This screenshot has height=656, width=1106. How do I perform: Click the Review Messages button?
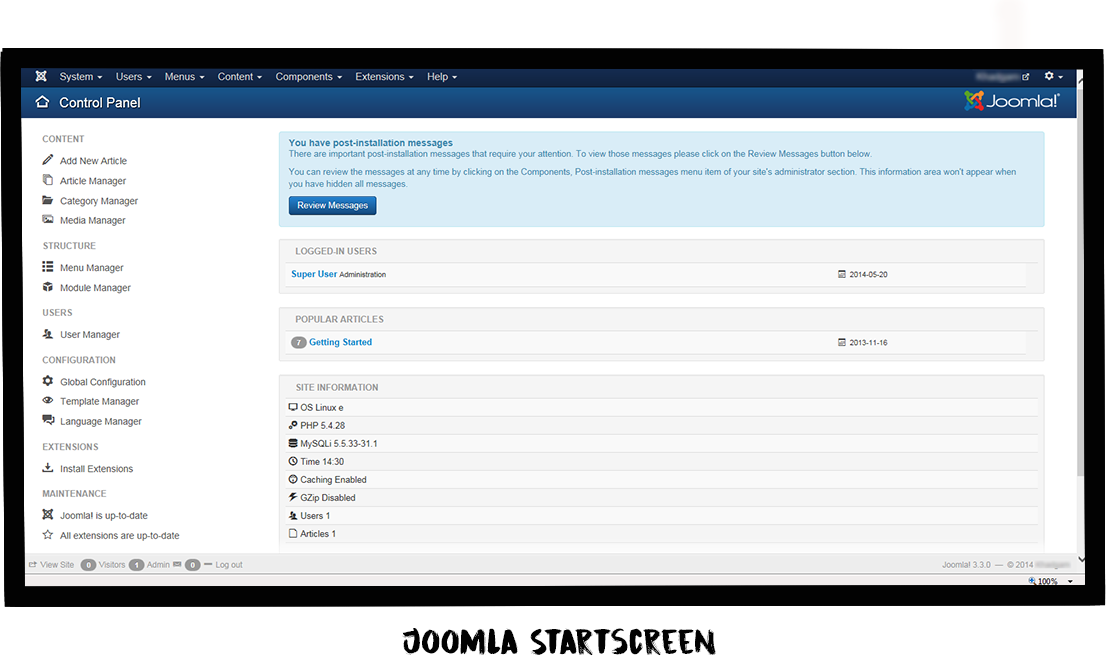[332, 205]
